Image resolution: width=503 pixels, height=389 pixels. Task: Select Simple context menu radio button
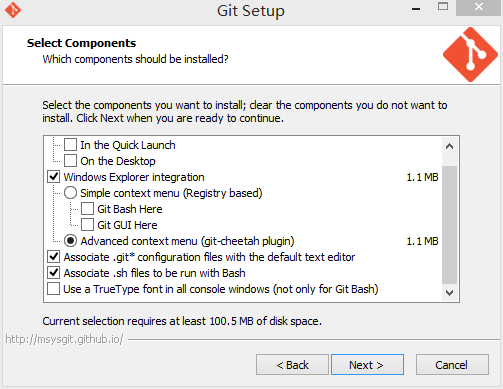[x=70, y=193]
